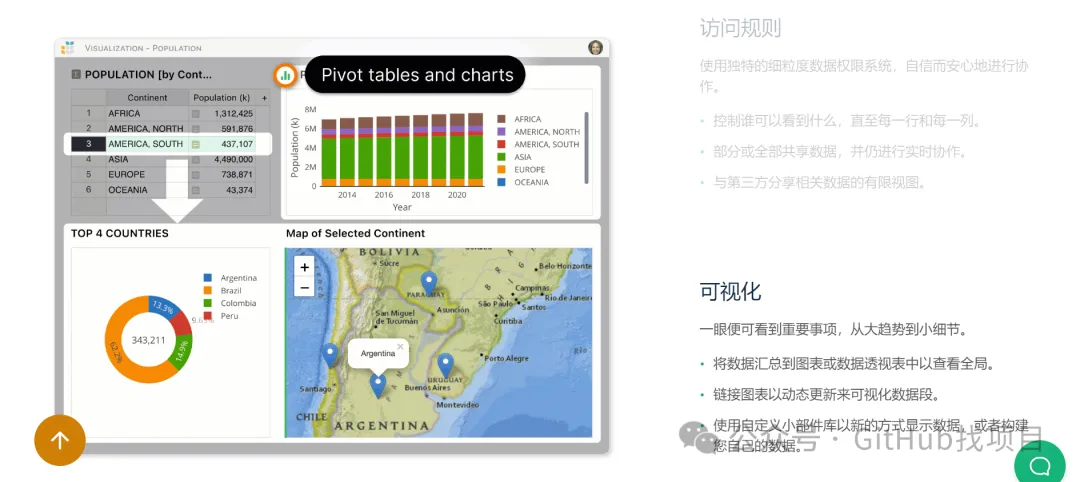This screenshot has height=482, width=1080.
Task: Click the row icon beside 738,871
Action: click(196, 175)
